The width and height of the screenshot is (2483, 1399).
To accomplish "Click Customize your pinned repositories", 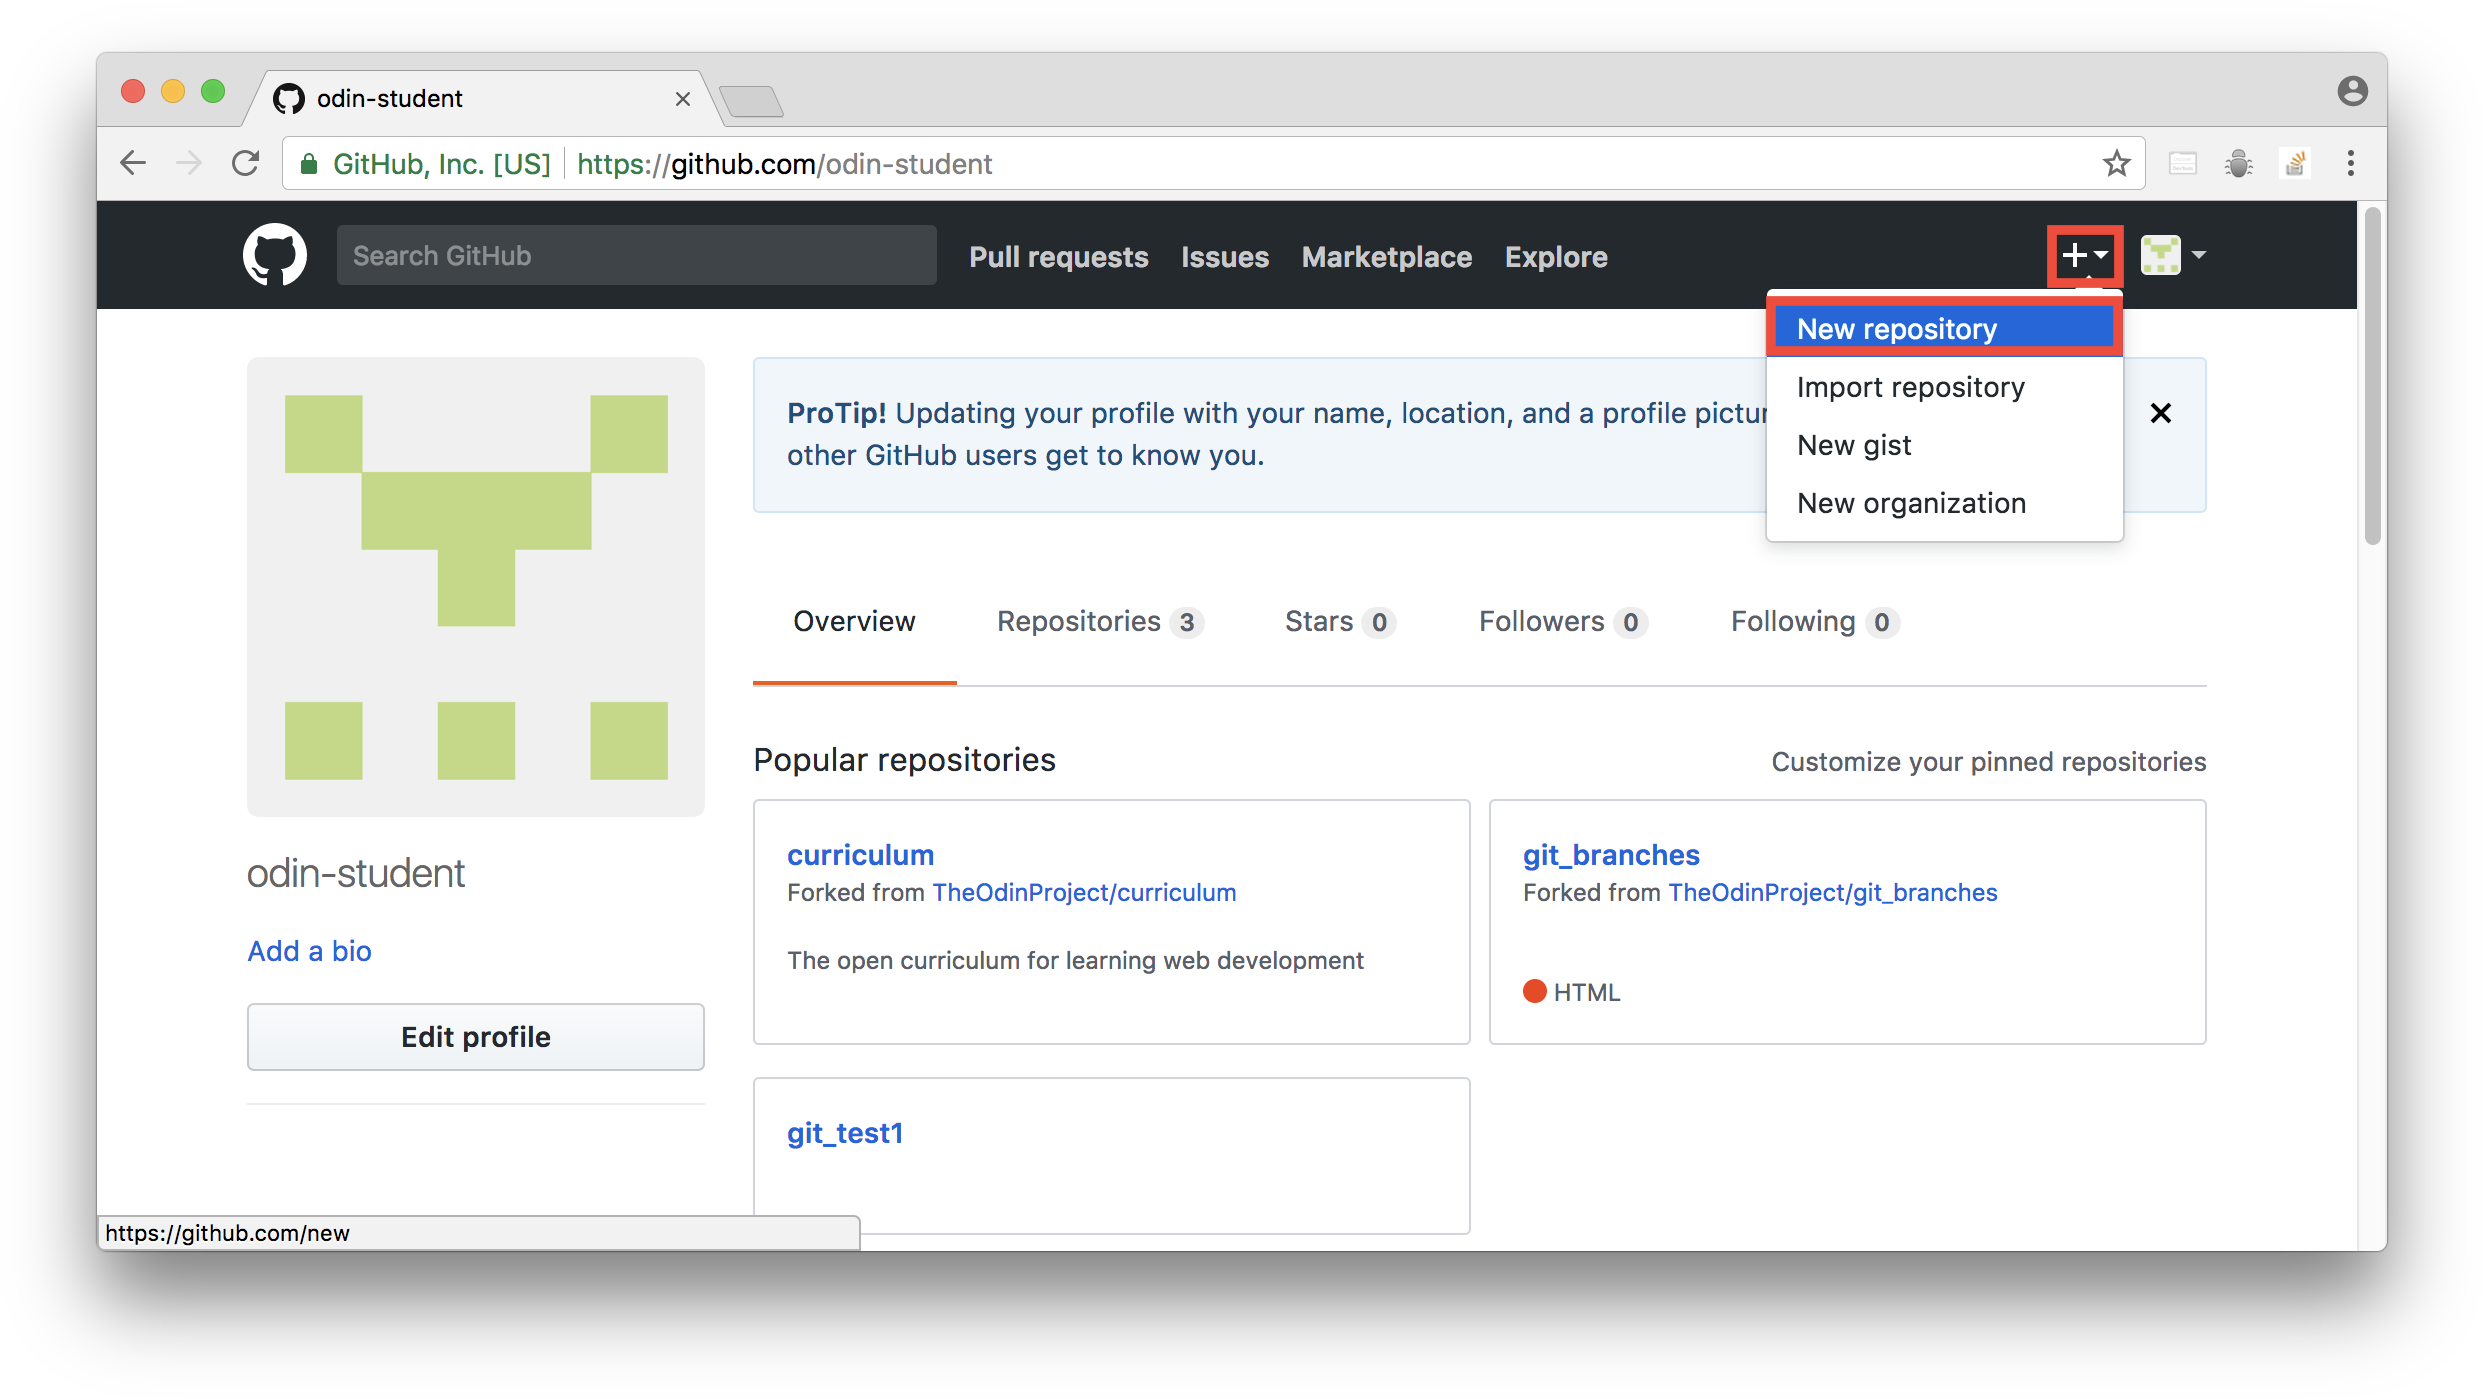I will (x=1988, y=762).
